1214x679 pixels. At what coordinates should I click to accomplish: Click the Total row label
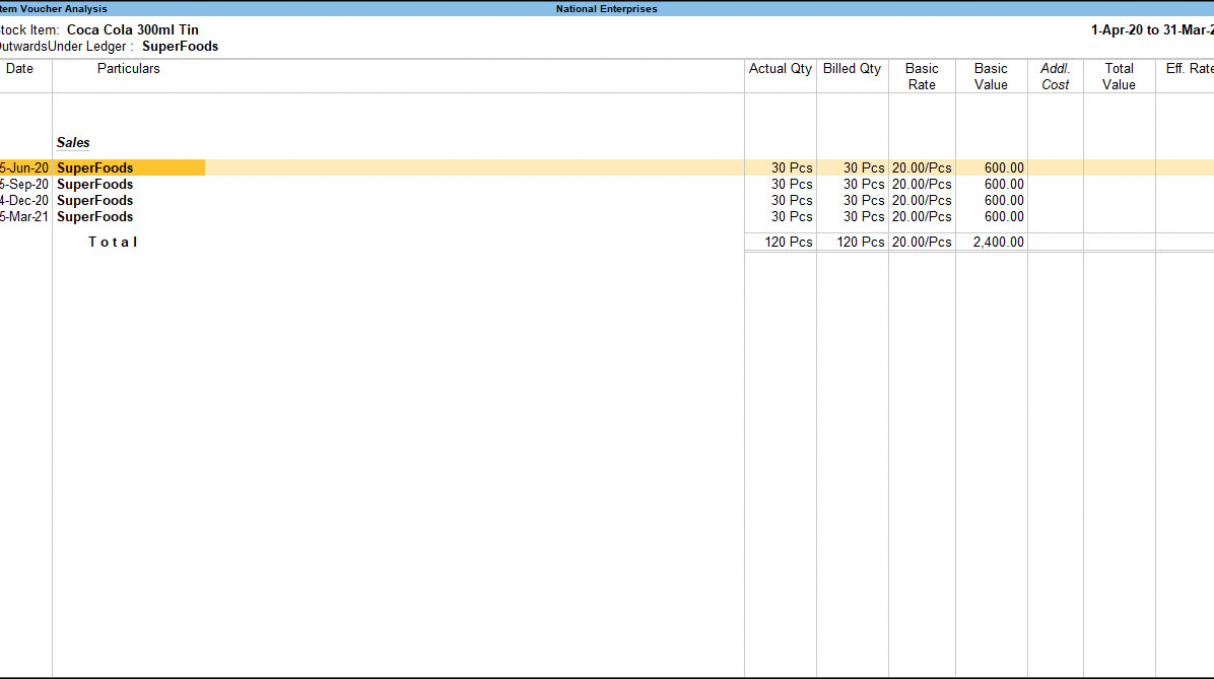(x=112, y=242)
